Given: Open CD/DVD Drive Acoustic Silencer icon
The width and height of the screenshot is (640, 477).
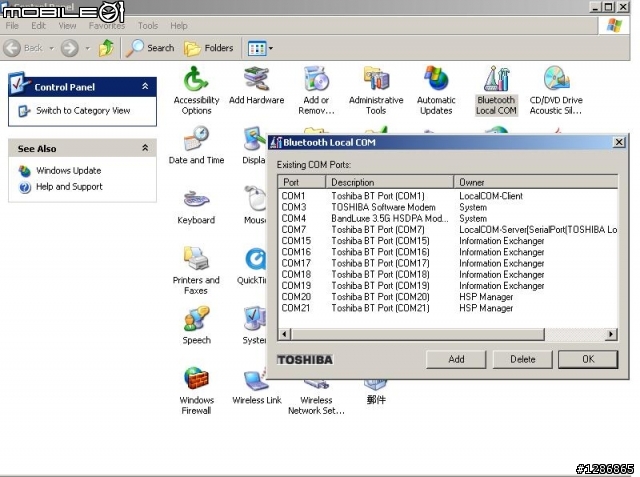Looking at the screenshot, I should click(556, 91).
